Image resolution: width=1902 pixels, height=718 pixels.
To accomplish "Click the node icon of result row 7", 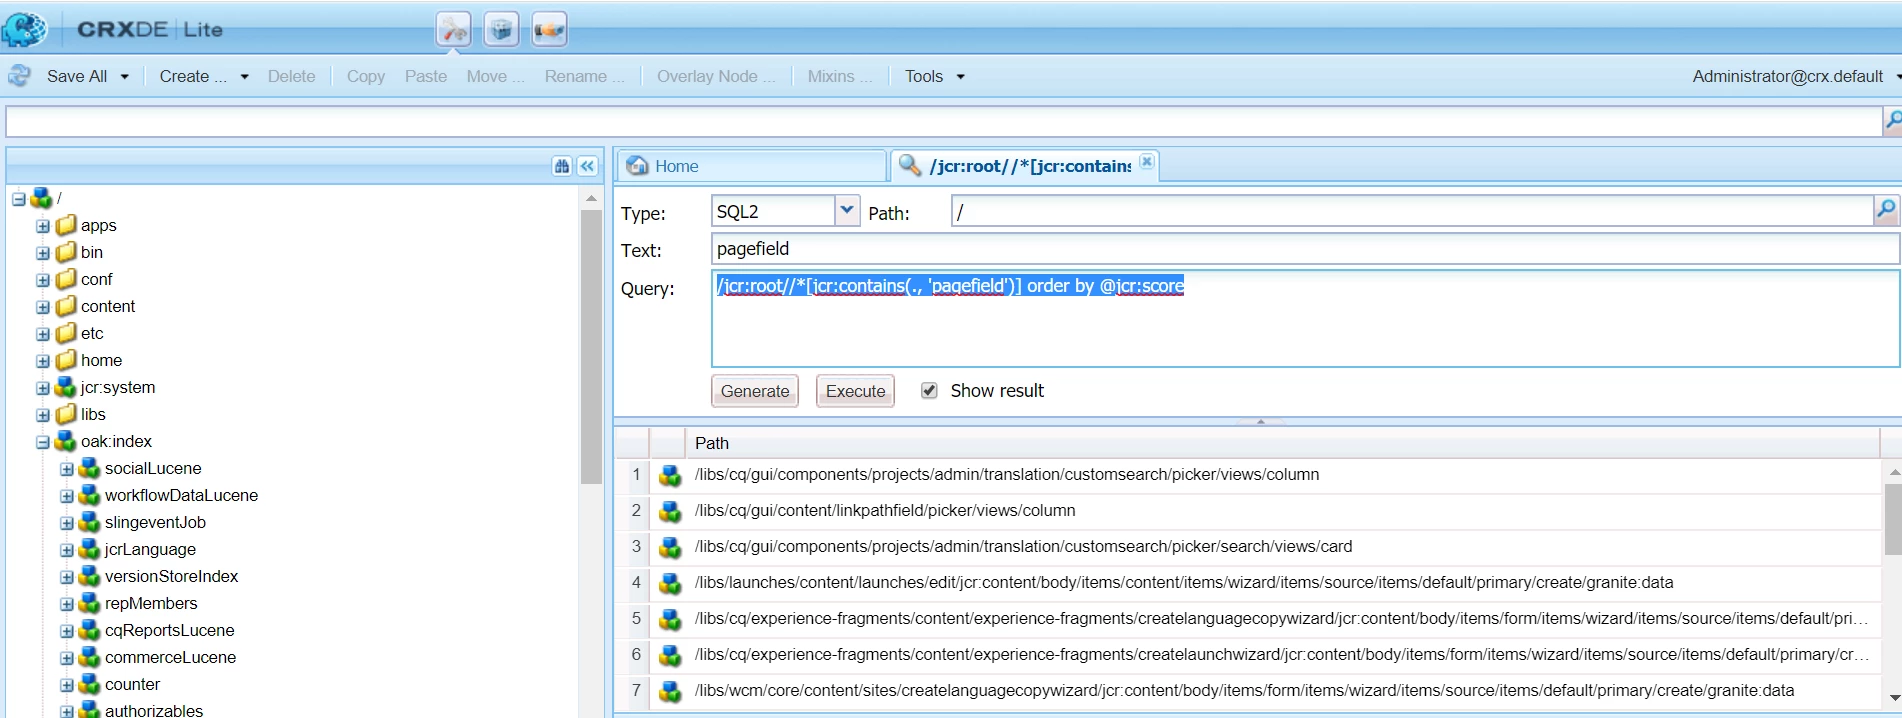I will click(x=669, y=692).
